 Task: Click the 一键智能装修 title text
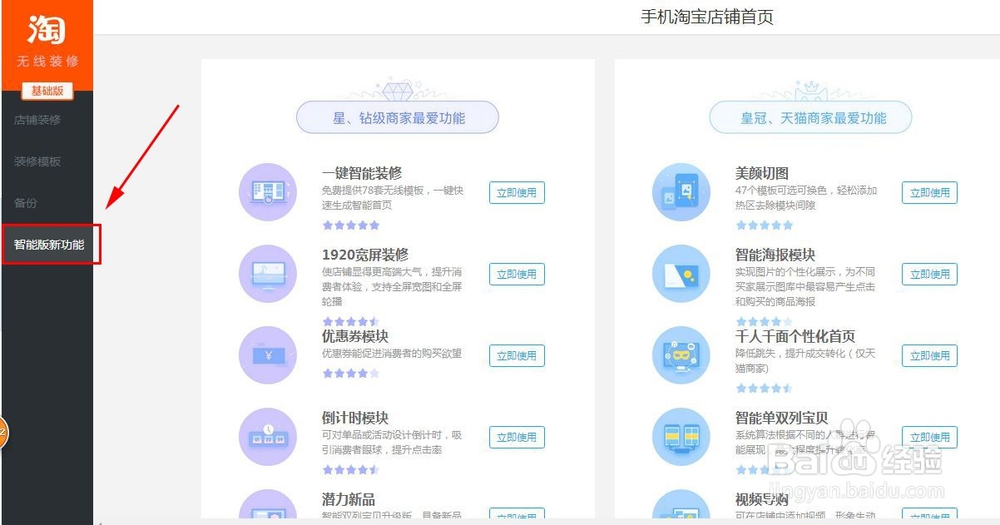(362, 173)
